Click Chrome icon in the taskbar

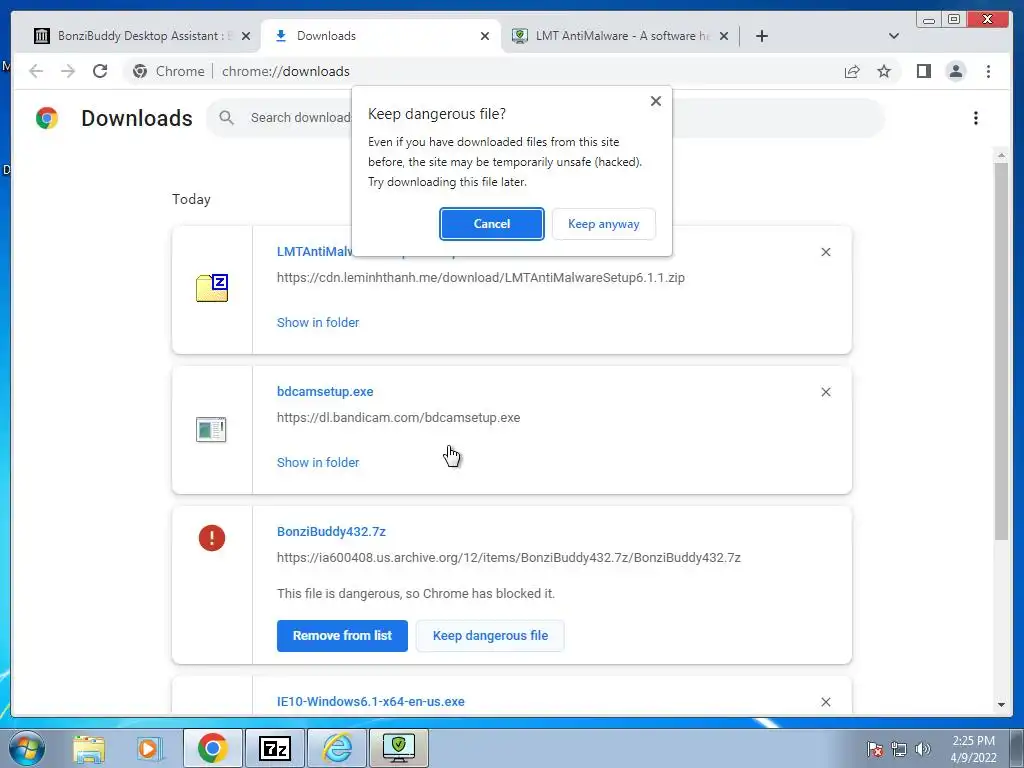(x=212, y=748)
